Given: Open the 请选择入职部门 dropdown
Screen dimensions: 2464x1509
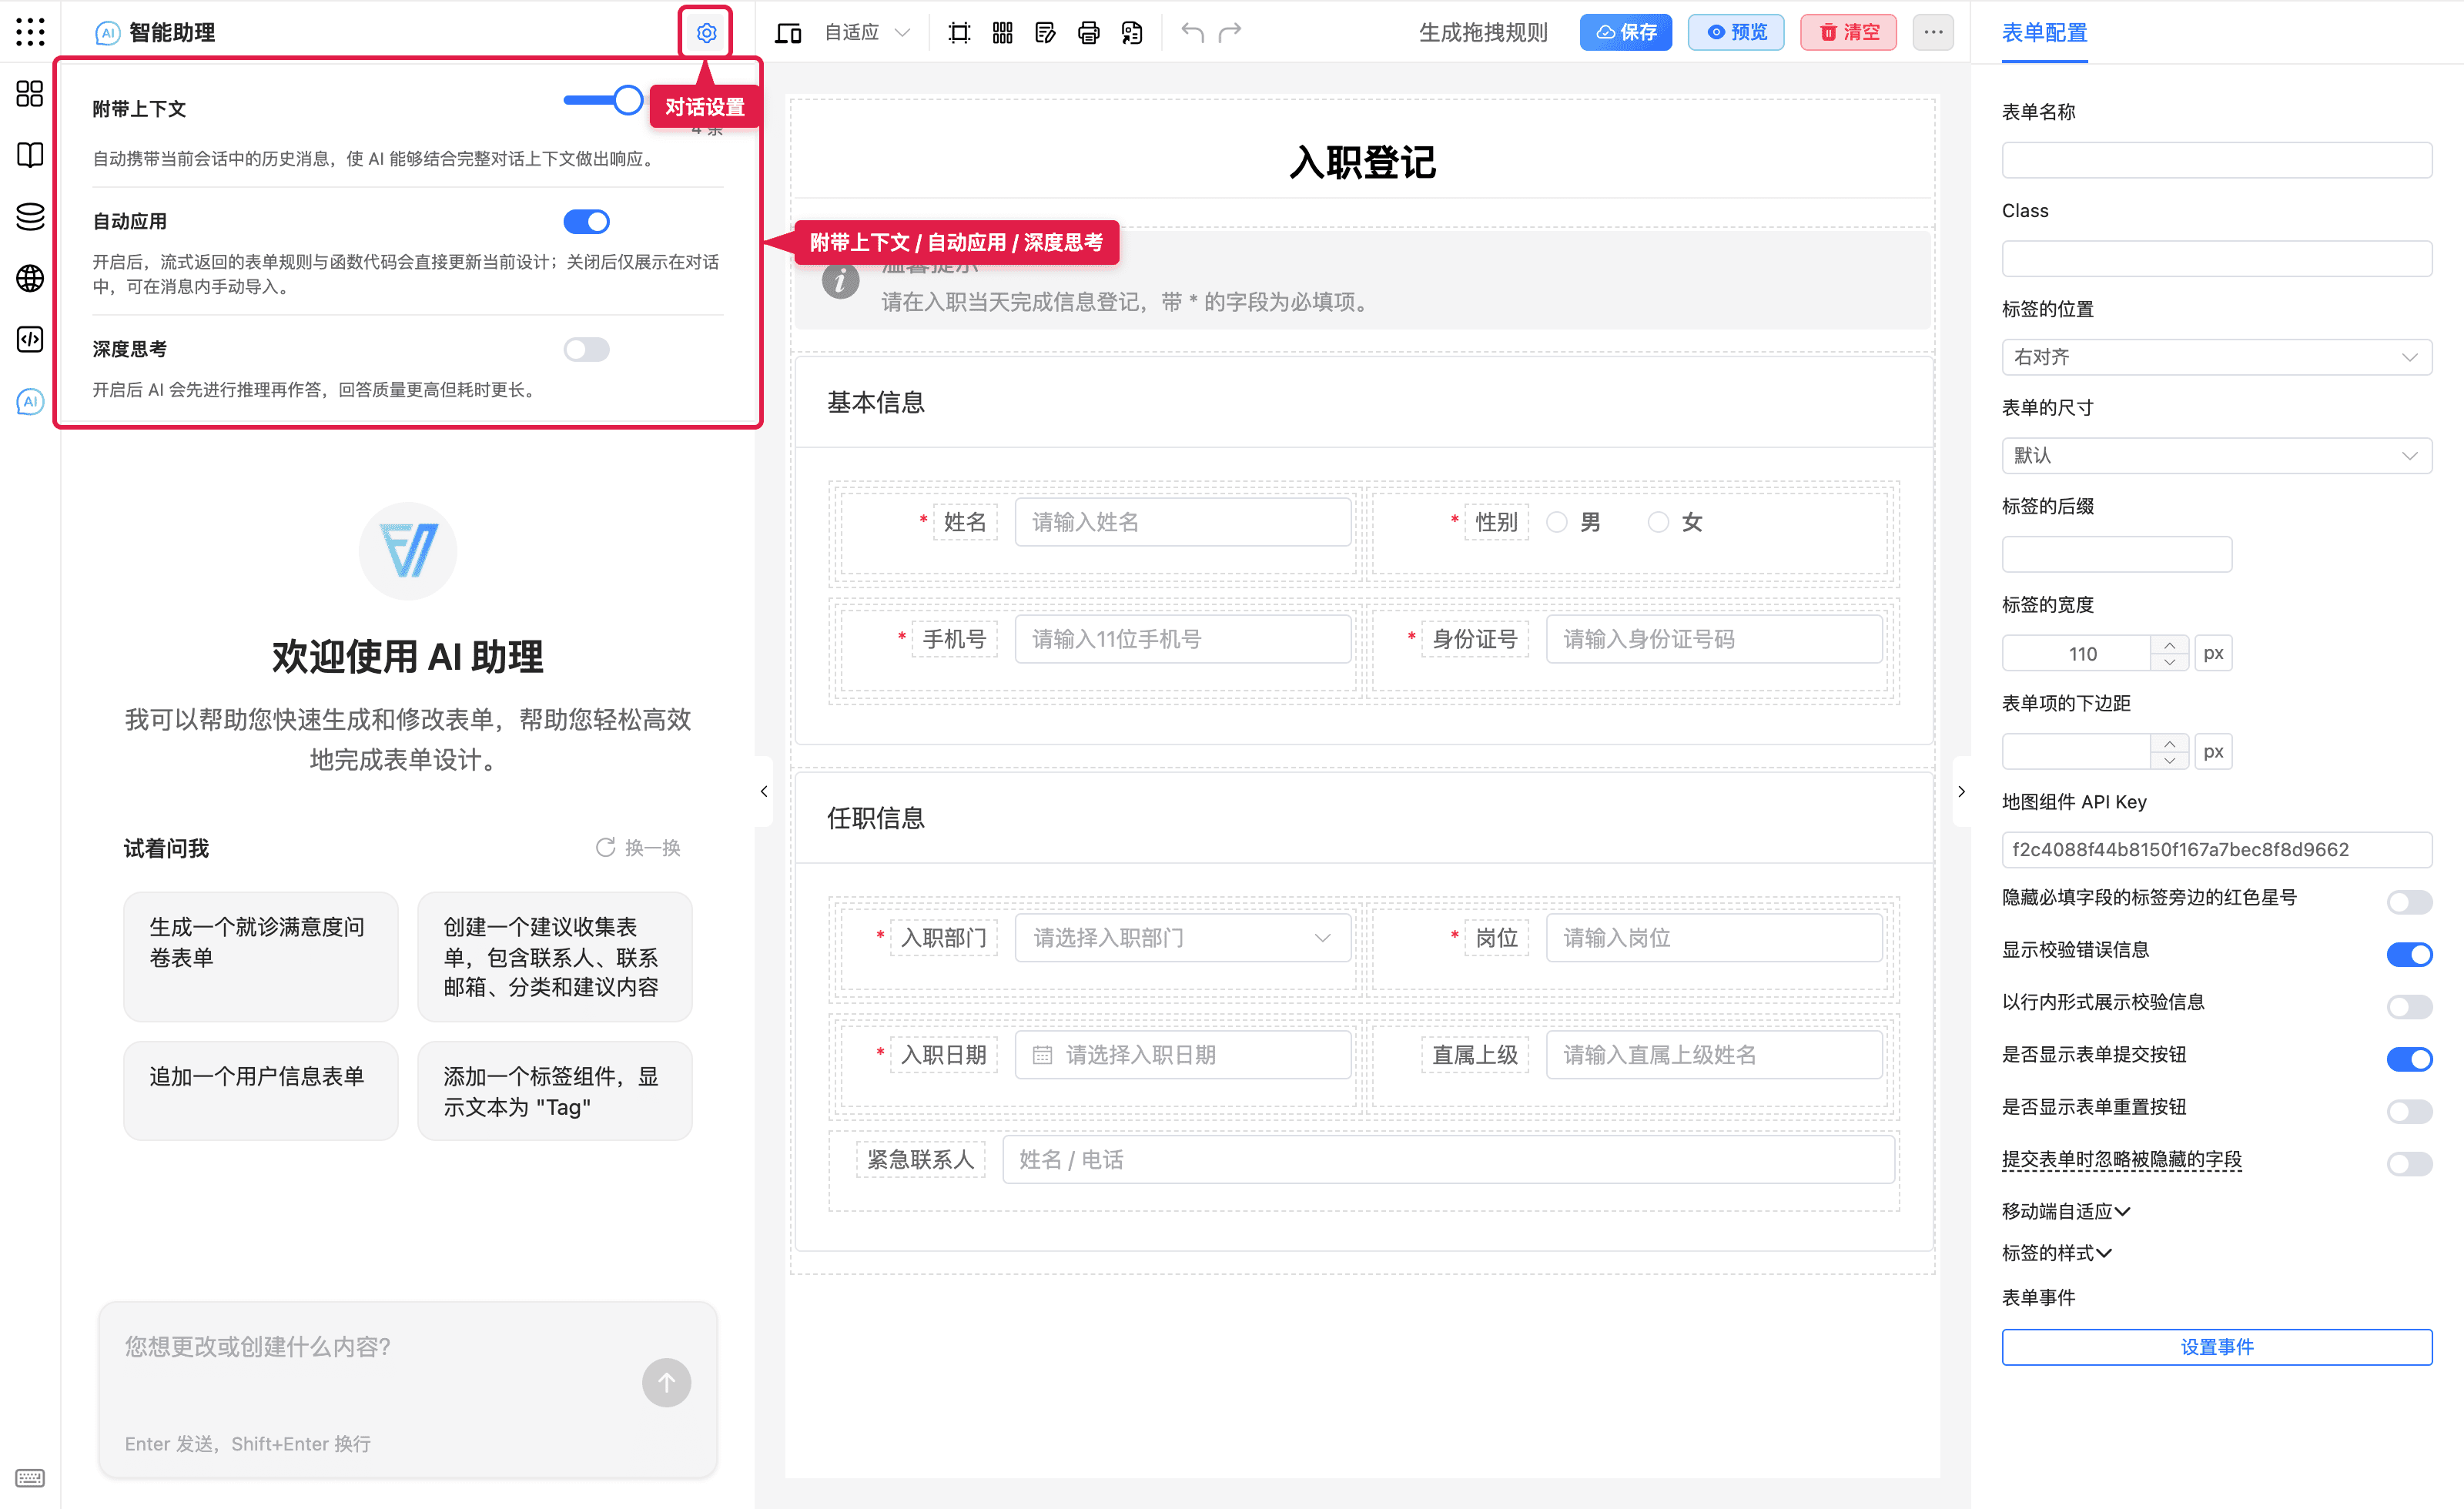Looking at the screenshot, I should click(x=1182, y=938).
